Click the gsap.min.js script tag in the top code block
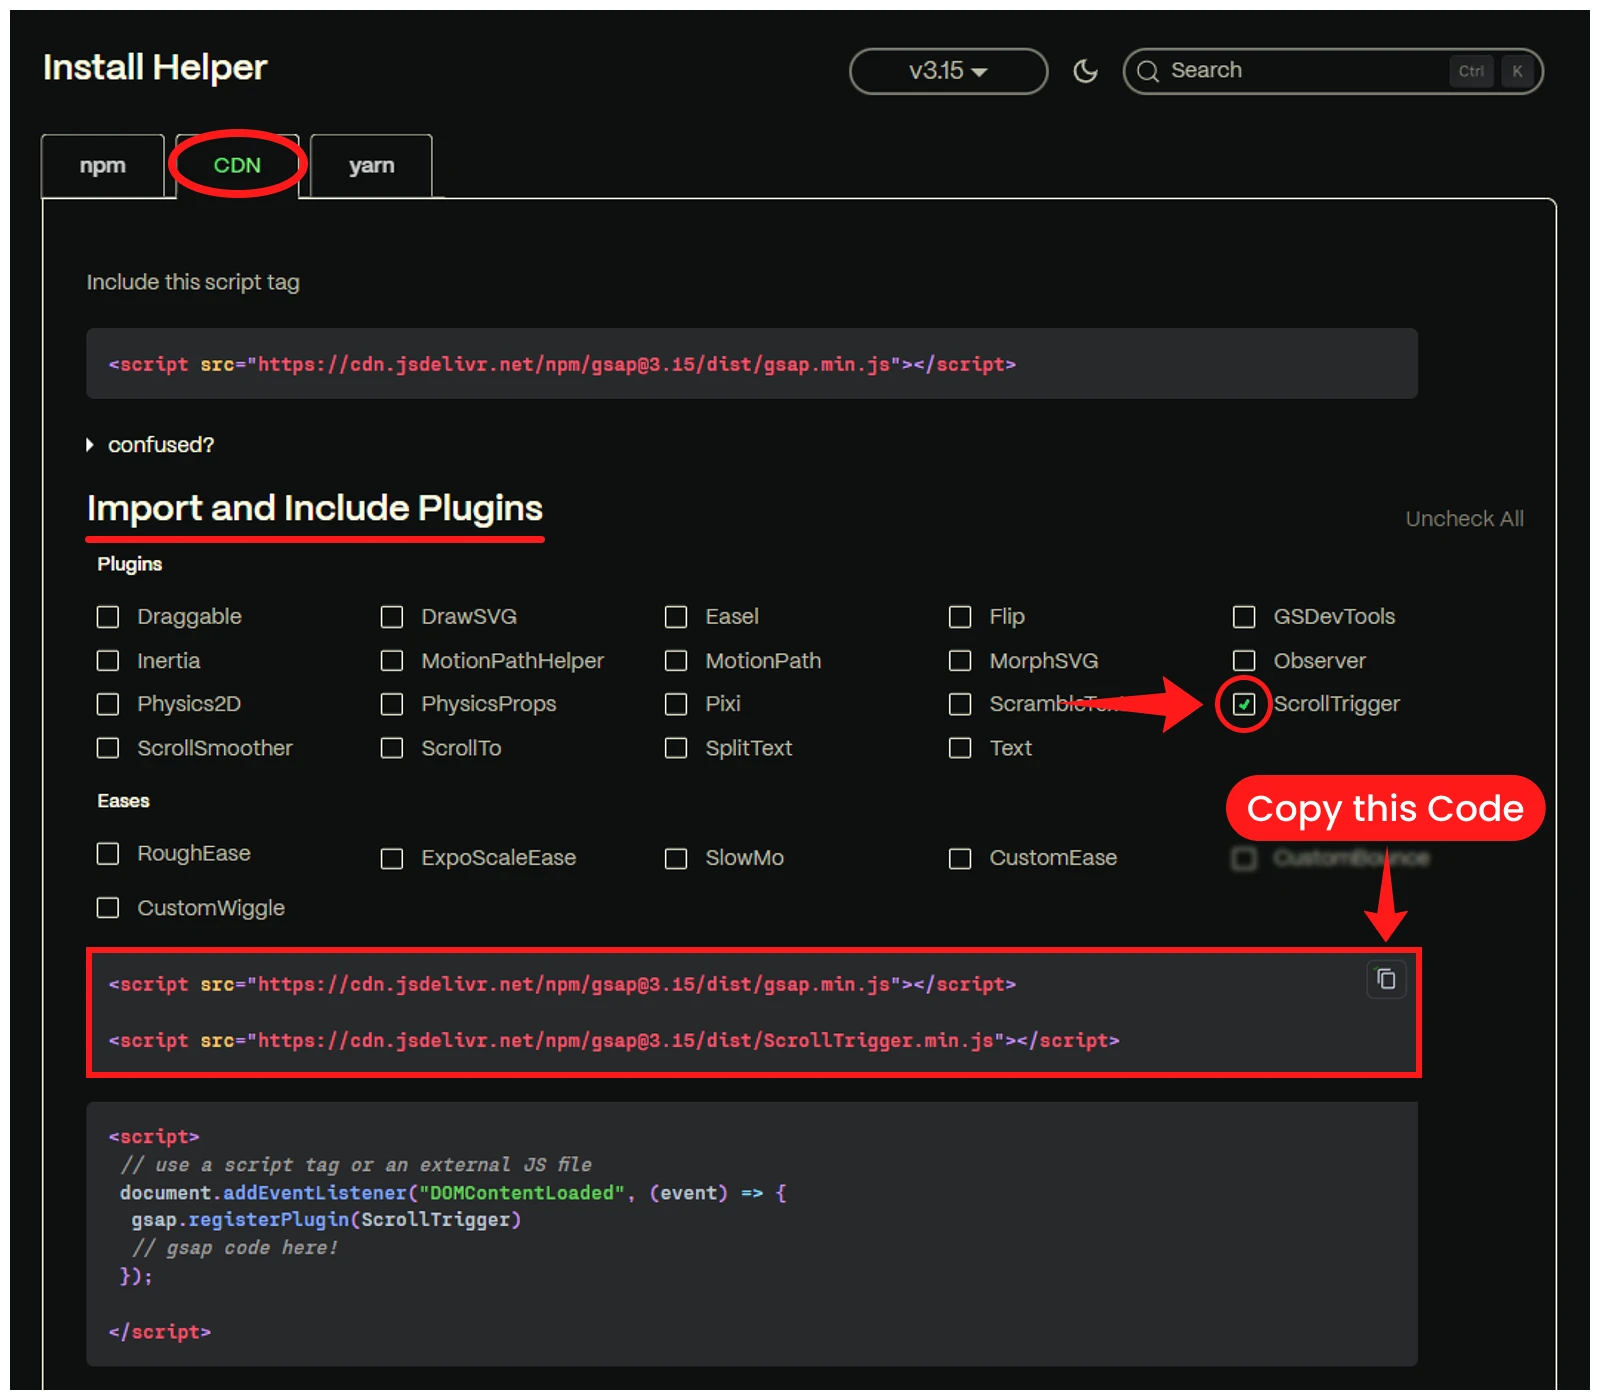Screen dimensions: 1600x1400 (x=562, y=365)
